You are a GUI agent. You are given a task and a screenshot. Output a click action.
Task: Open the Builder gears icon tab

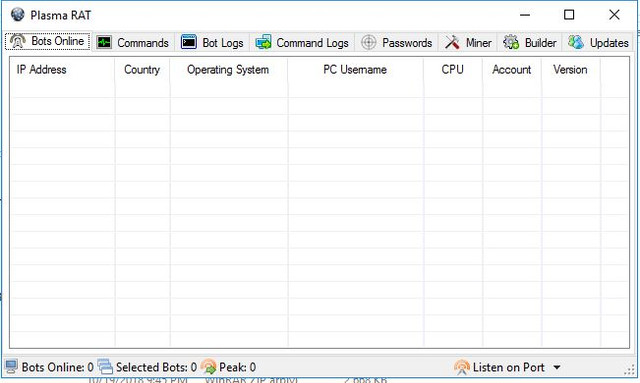(x=530, y=42)
